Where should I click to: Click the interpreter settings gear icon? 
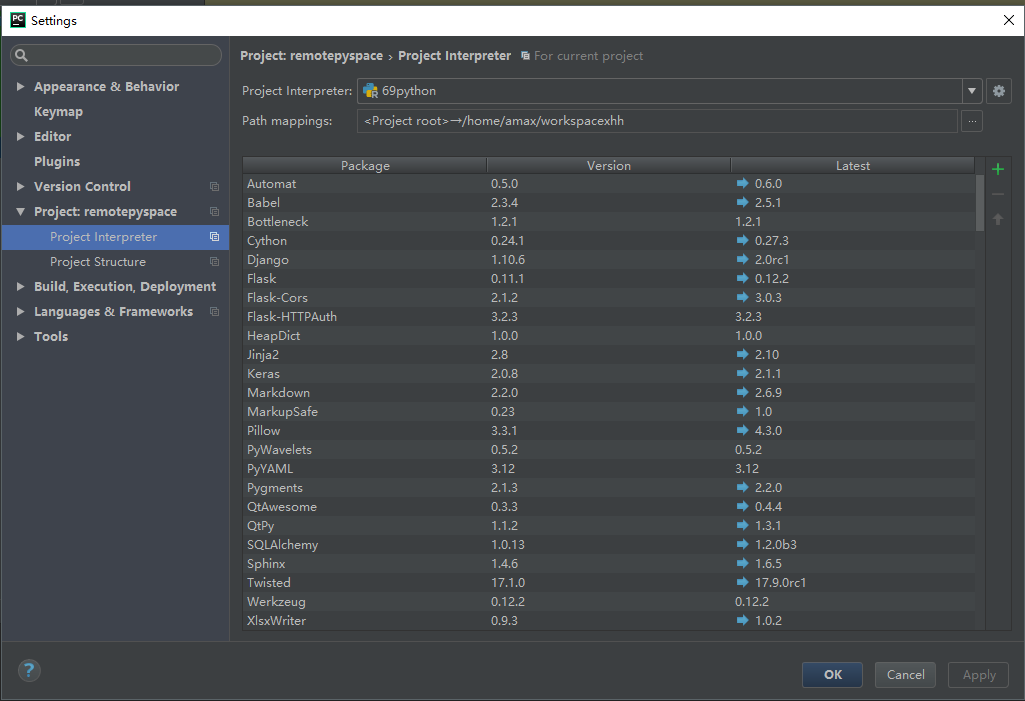[998, 91]
